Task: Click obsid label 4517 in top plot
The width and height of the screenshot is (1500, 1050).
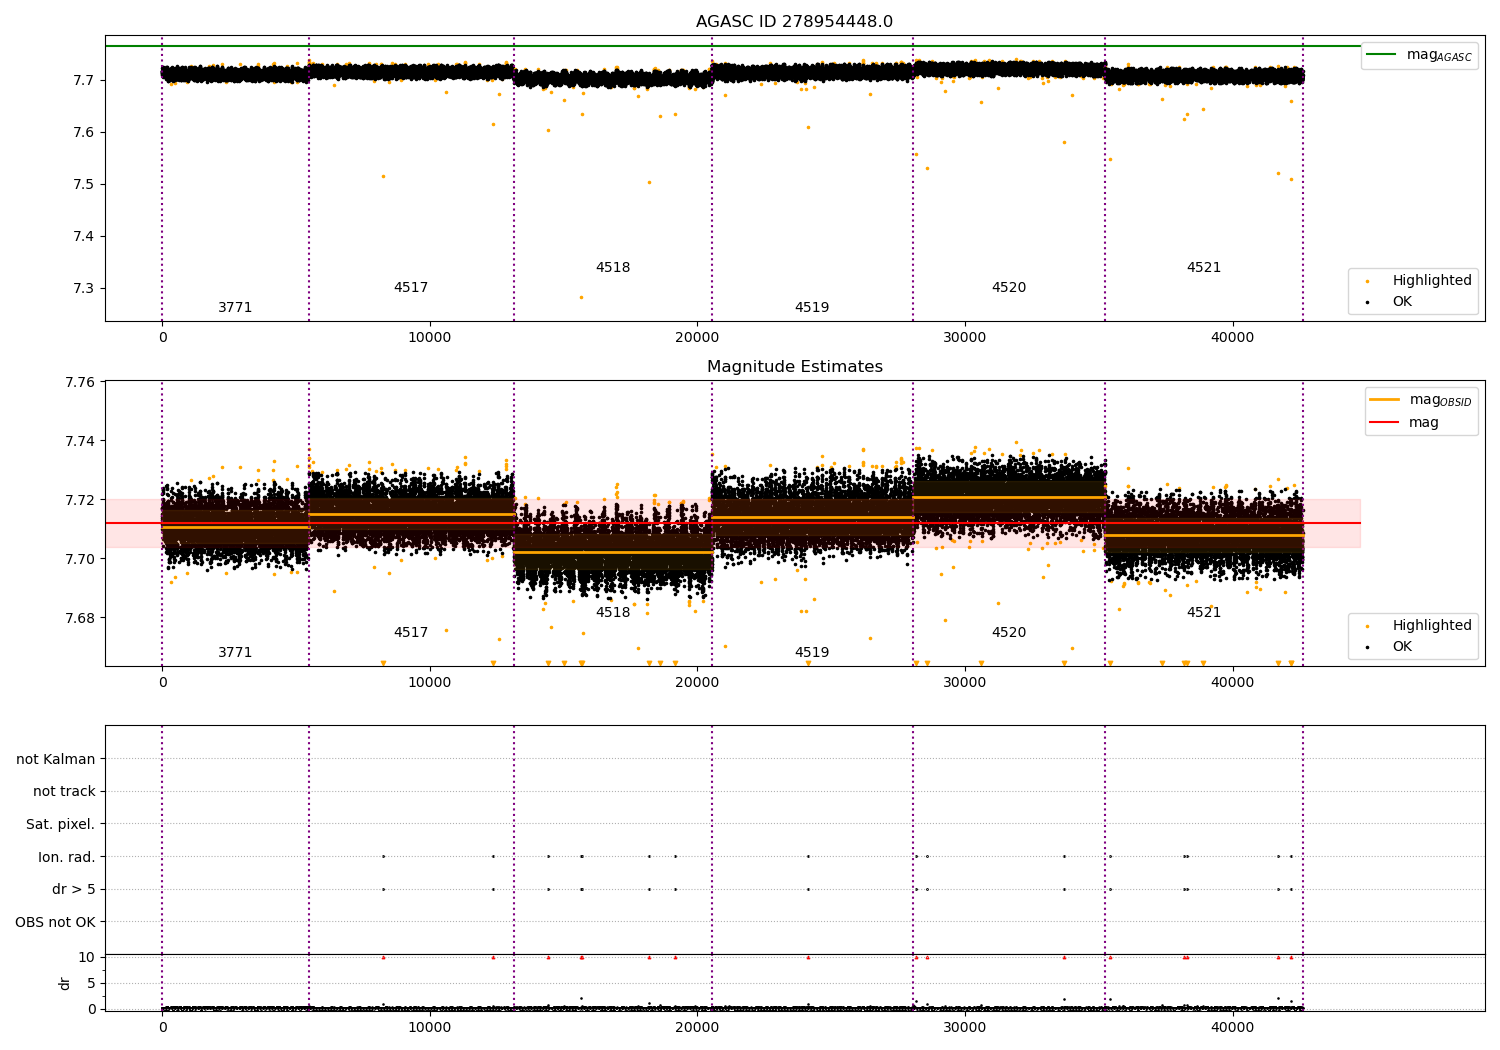Action: (x=411, y=287)
